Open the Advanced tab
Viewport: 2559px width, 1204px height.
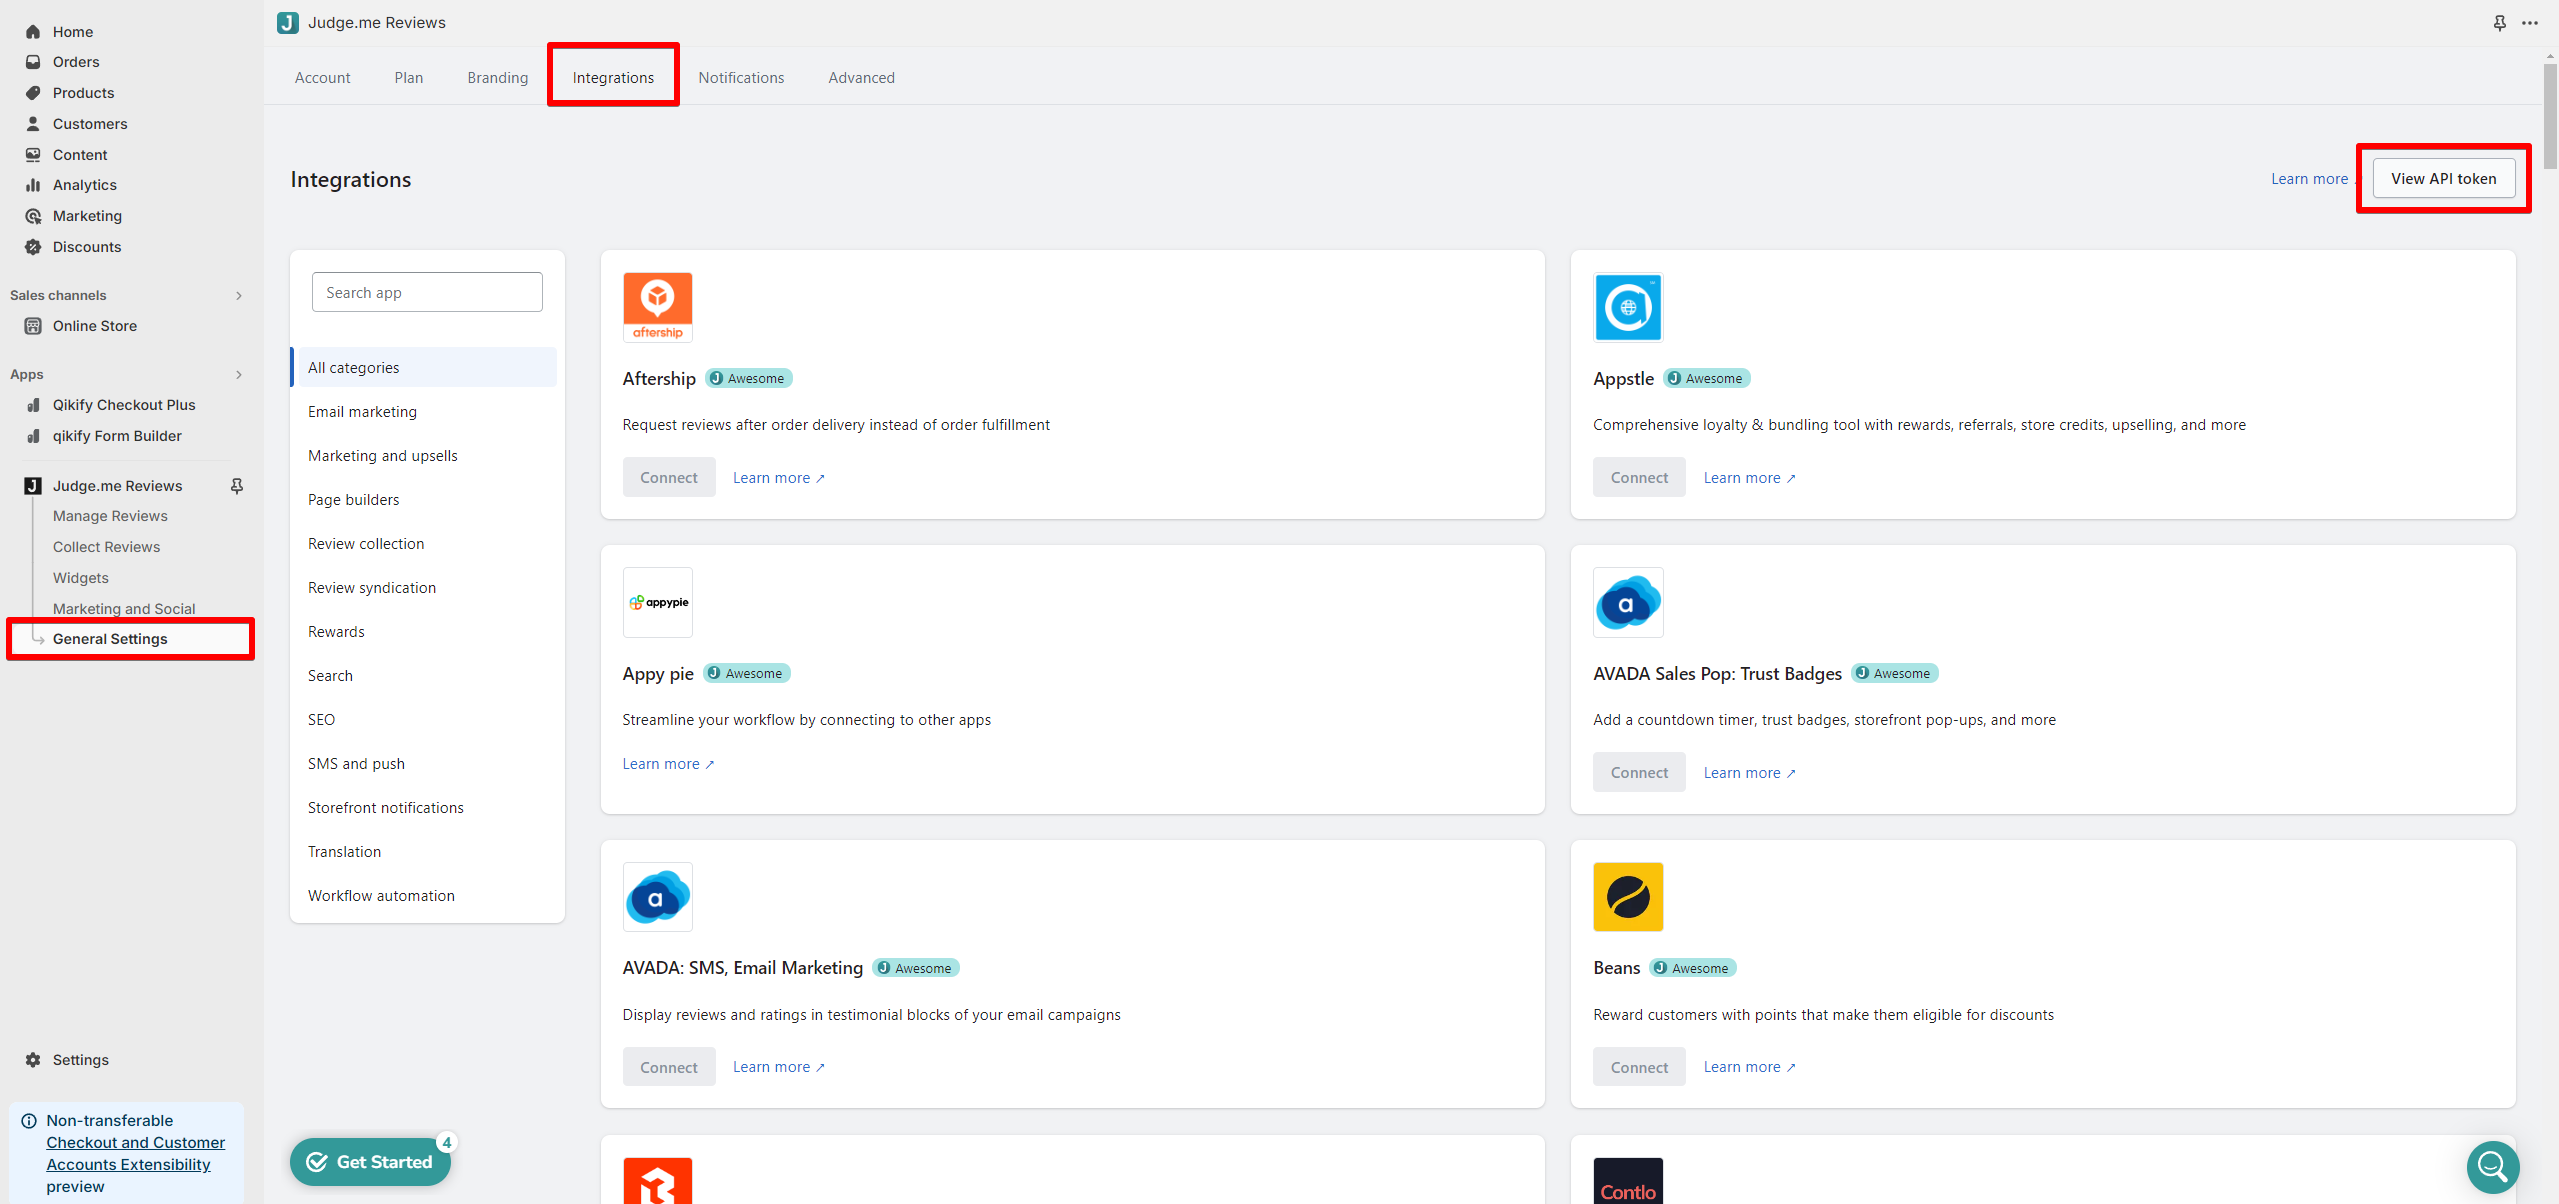tap(861, 78)
